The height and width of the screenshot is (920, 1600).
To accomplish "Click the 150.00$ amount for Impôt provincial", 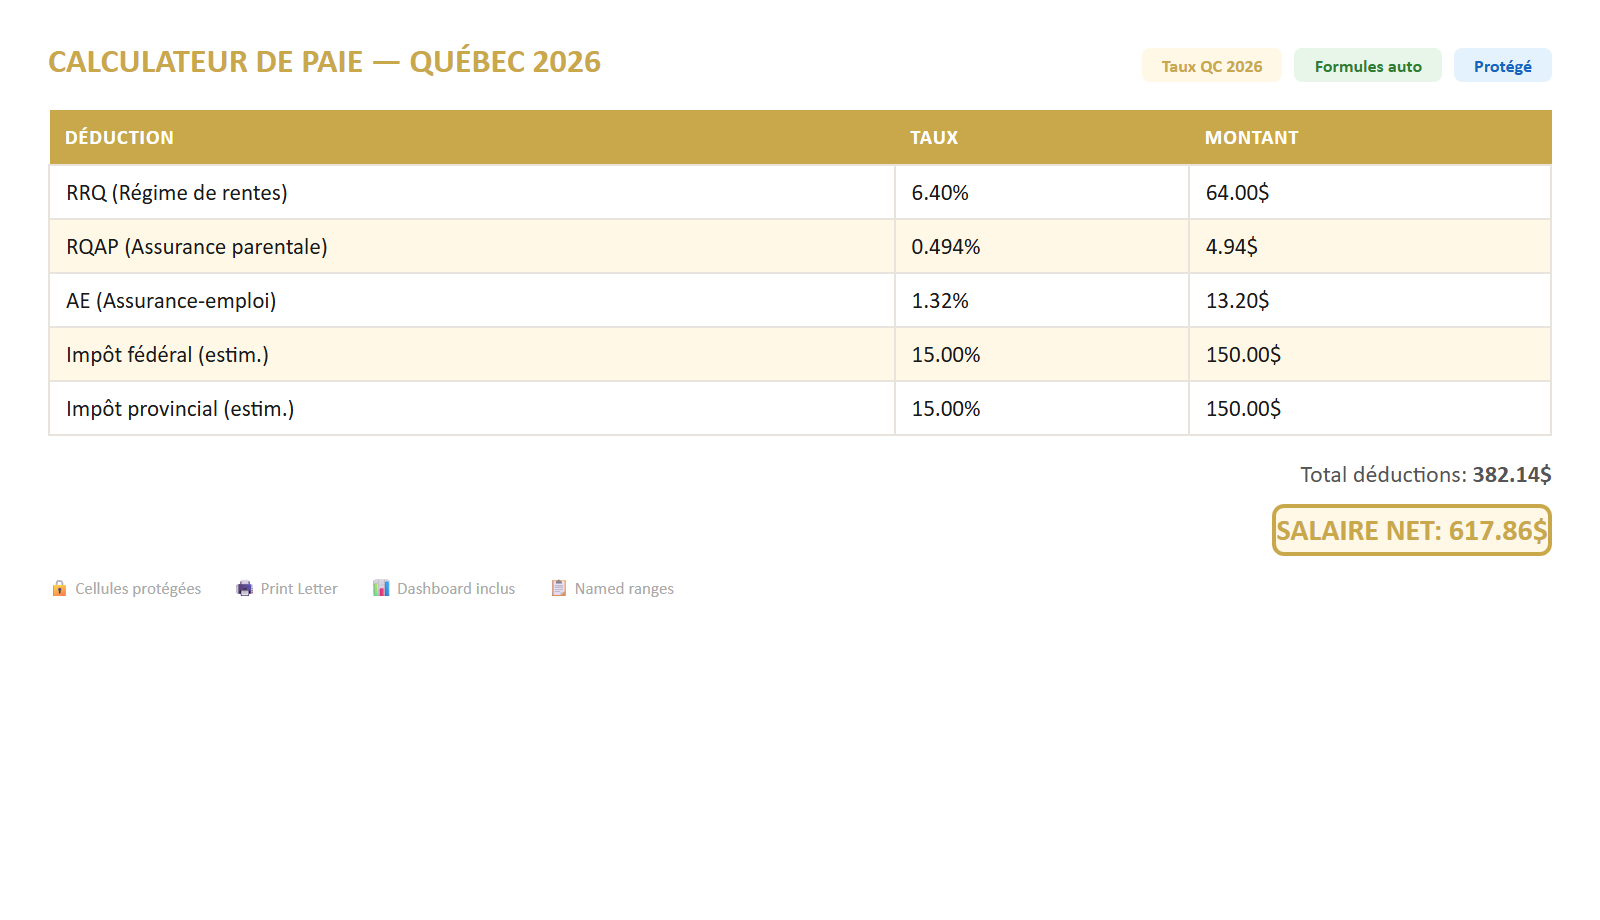I will (x=1370, y=408).
